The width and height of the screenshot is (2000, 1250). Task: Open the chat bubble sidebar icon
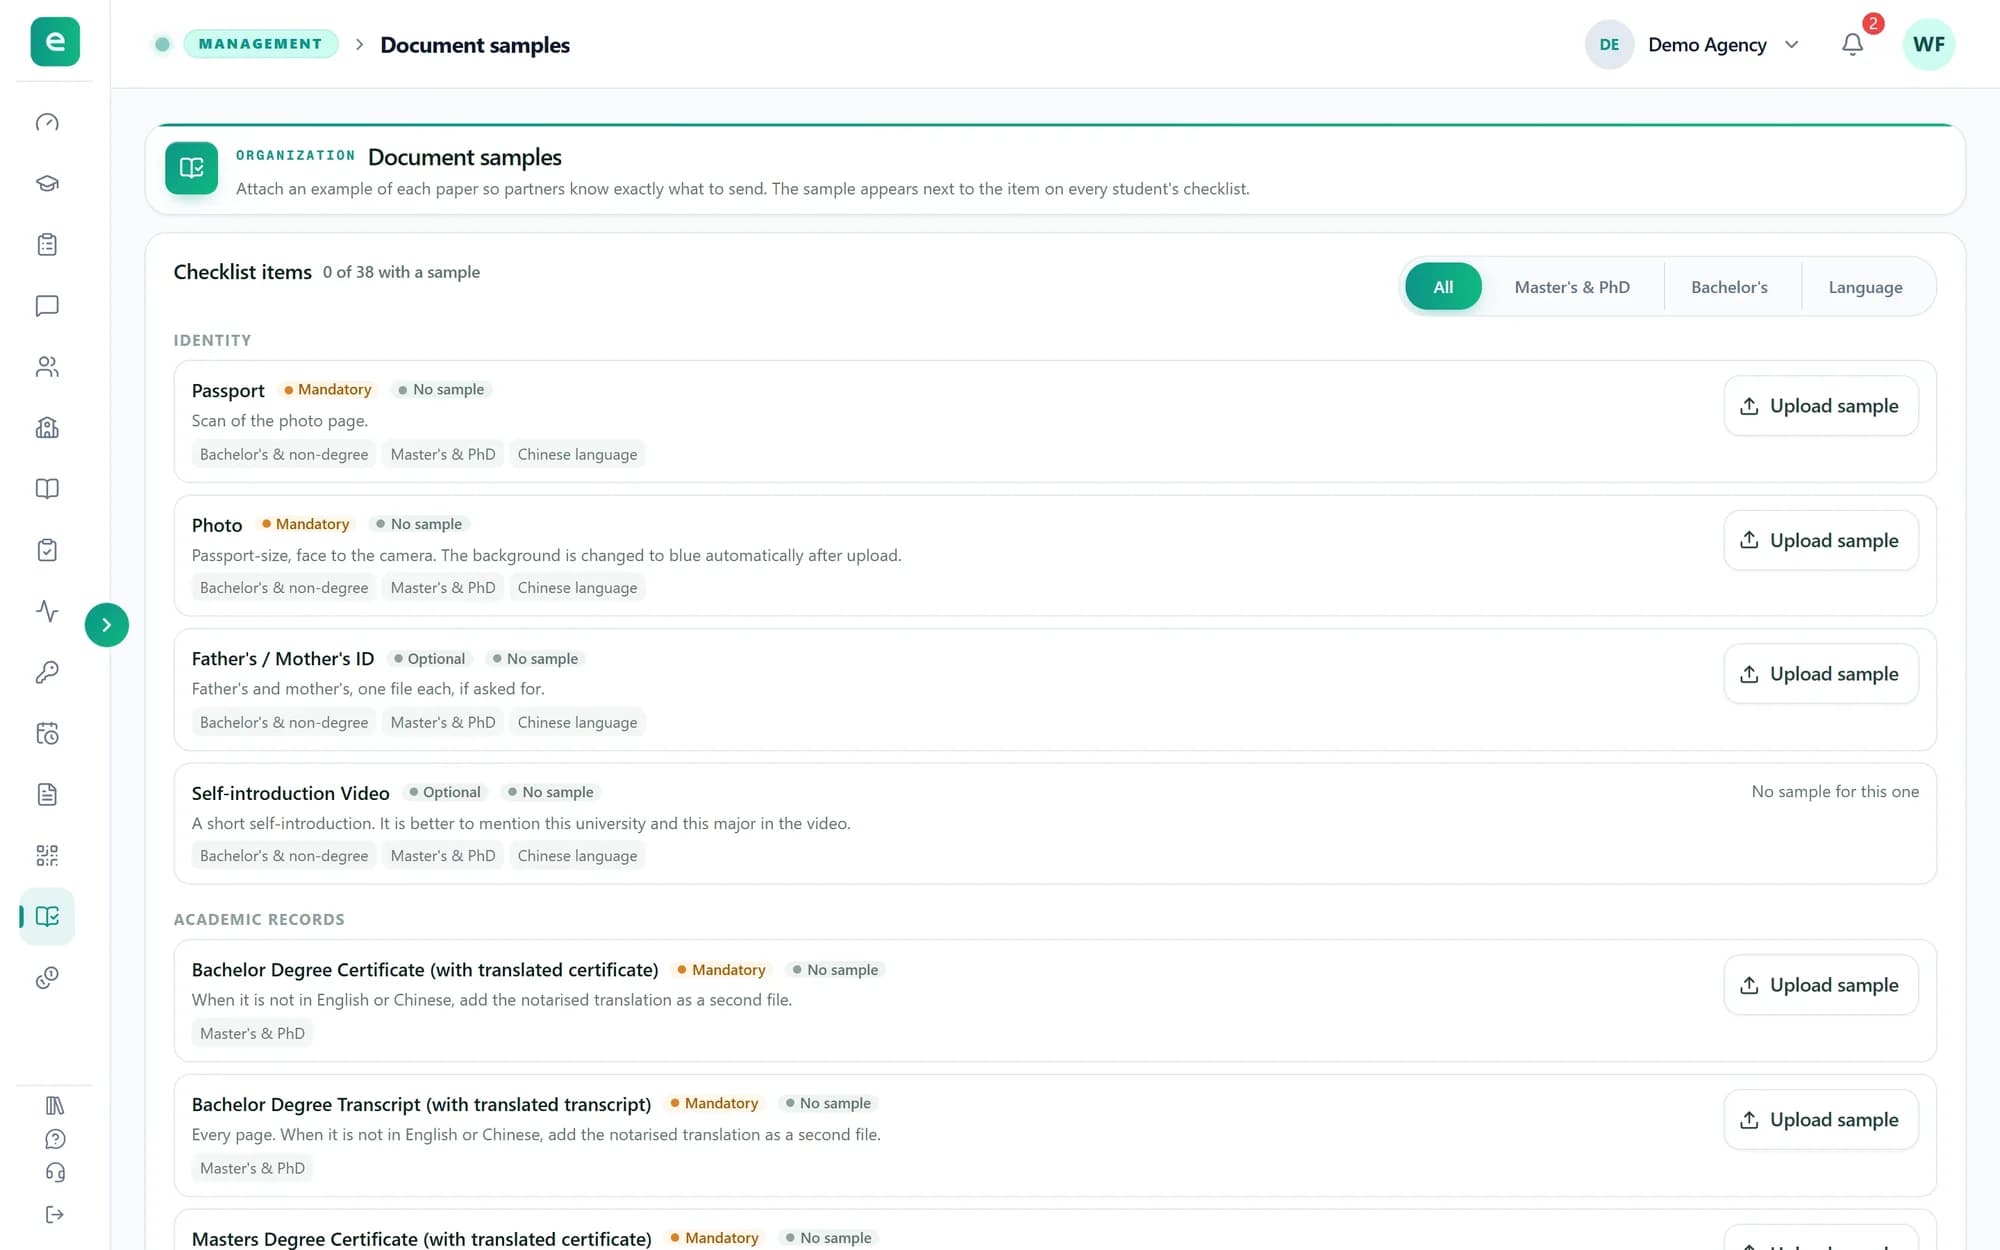click(47, 305)
